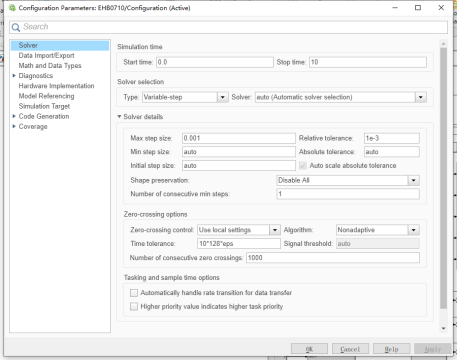Click the scrollbar up arrow
Image resolution: width=457 pixels, height=360 pixels.
(x=443, y=44)
